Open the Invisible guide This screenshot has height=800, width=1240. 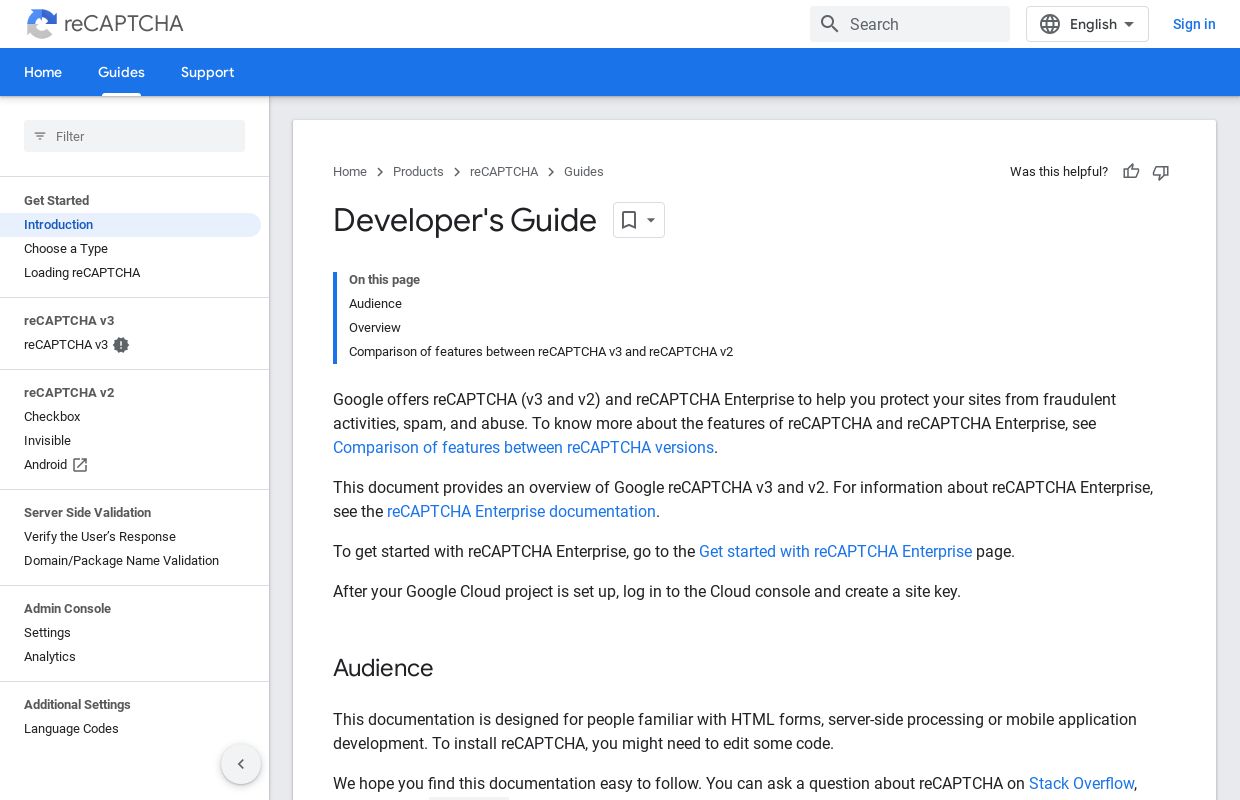47,441
